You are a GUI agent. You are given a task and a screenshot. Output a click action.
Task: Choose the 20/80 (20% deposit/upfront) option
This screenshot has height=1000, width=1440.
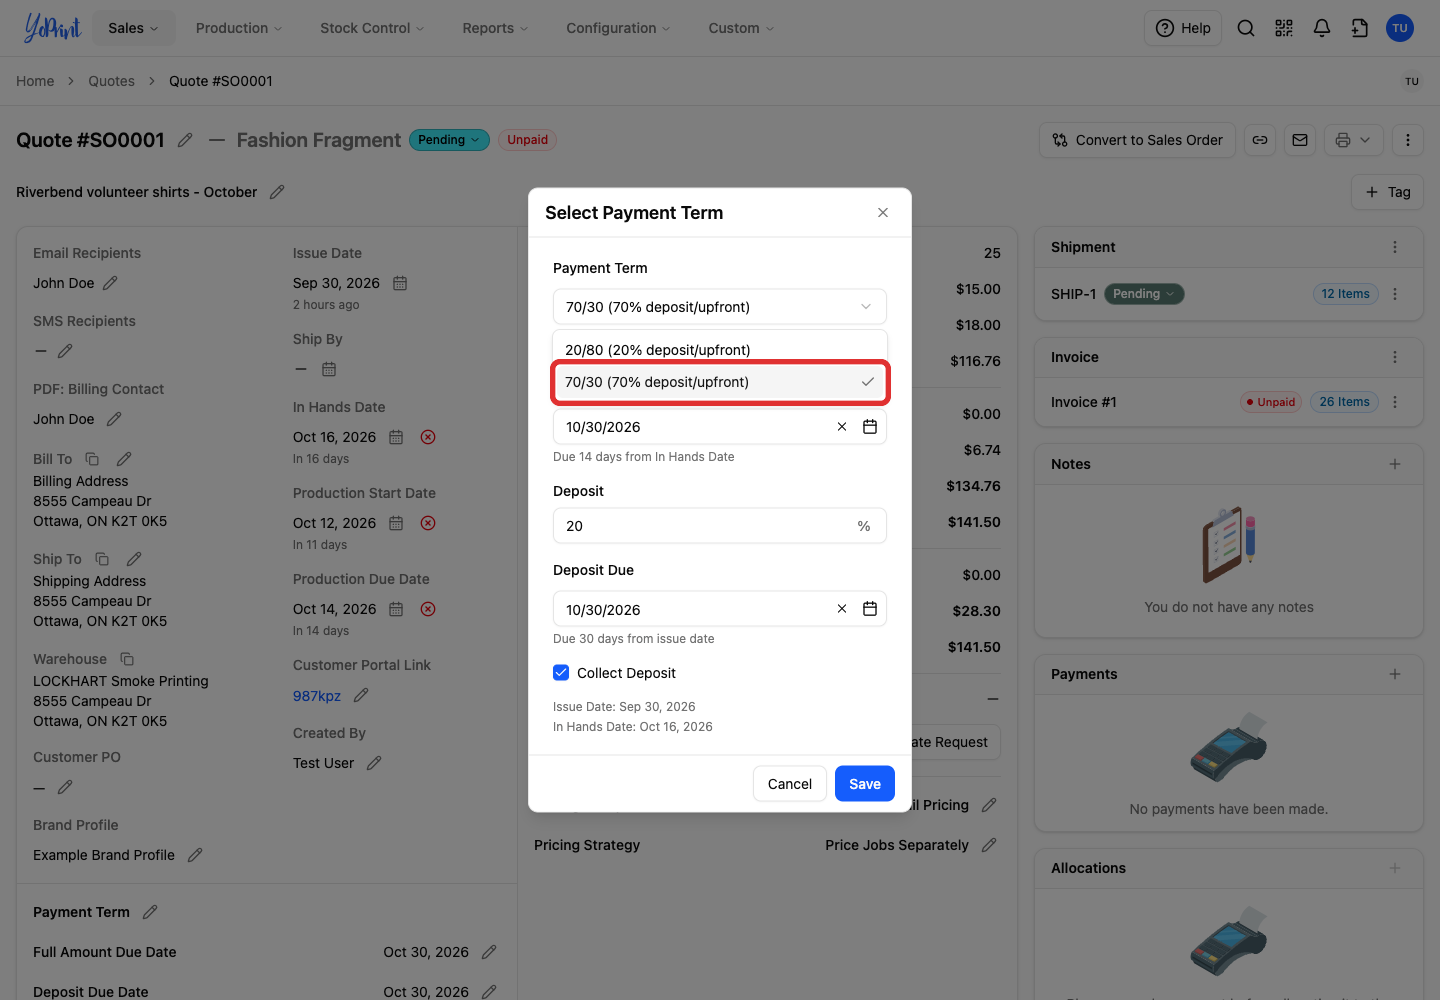(x=720, y=349)
